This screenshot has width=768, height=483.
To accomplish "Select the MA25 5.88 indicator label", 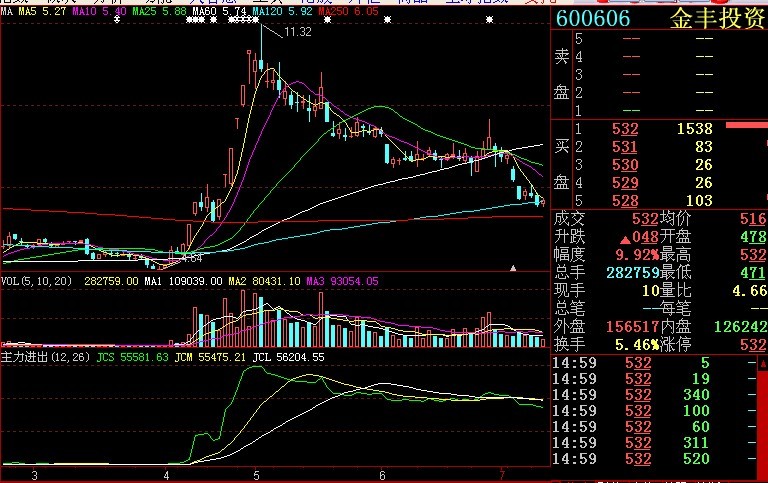I will [160, 11].
